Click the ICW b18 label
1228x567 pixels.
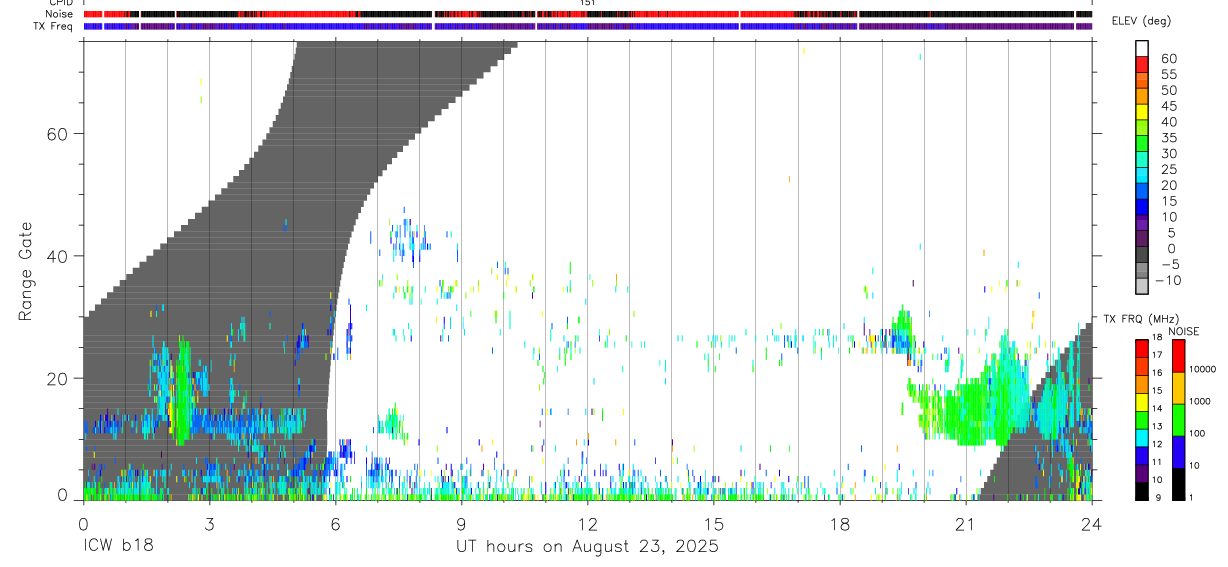(x=118, y=547)
